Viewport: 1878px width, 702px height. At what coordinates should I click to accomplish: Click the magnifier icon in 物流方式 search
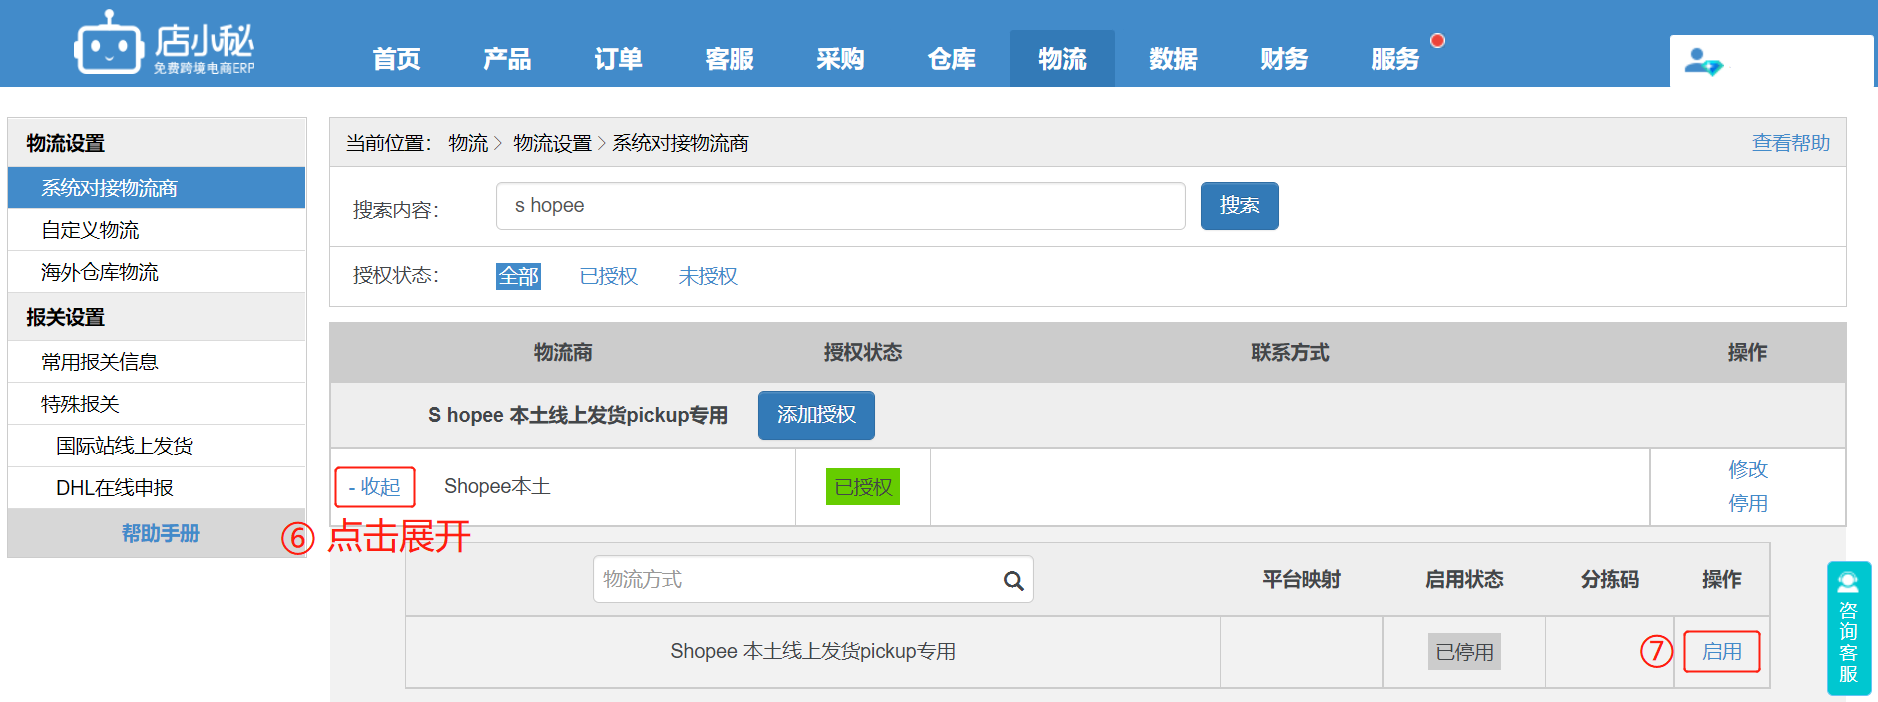pos(1013,581)
